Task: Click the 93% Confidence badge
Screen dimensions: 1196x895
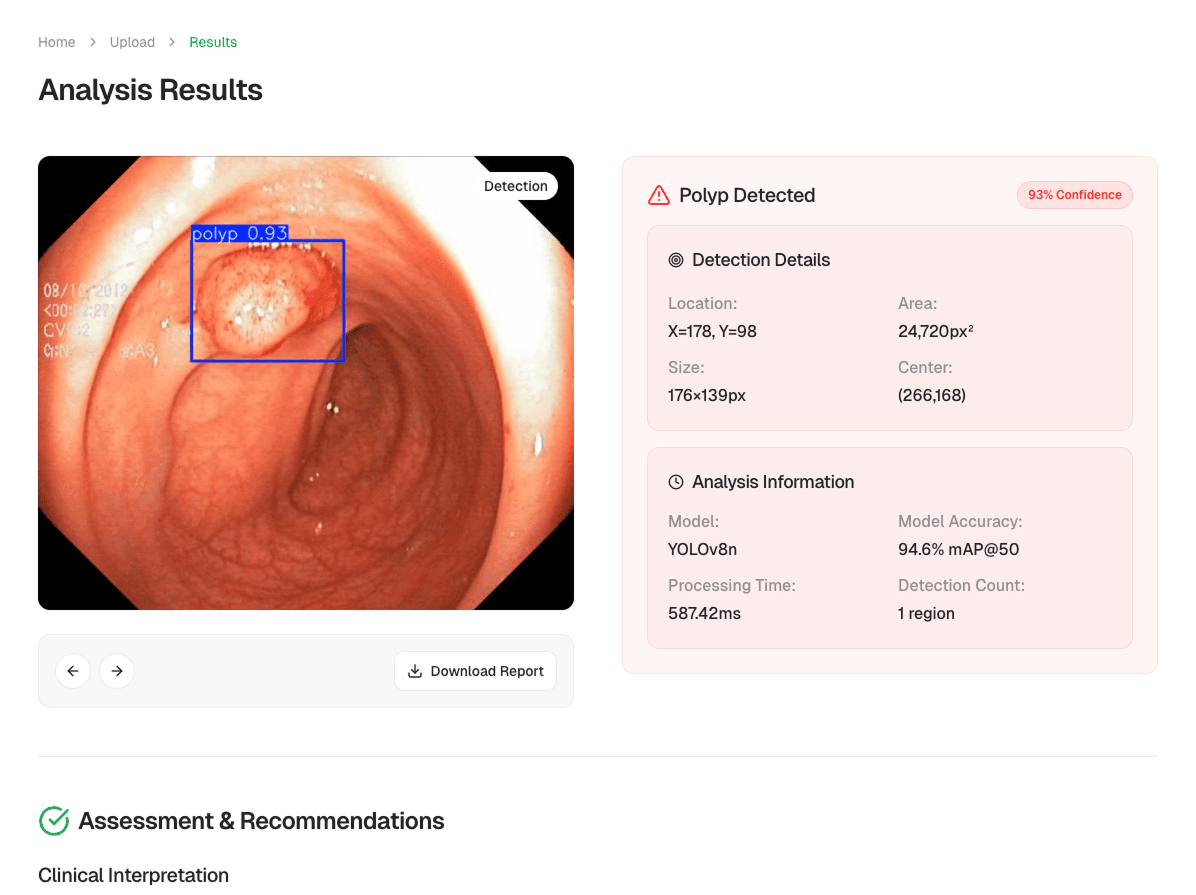Action: pos(1075,195)
